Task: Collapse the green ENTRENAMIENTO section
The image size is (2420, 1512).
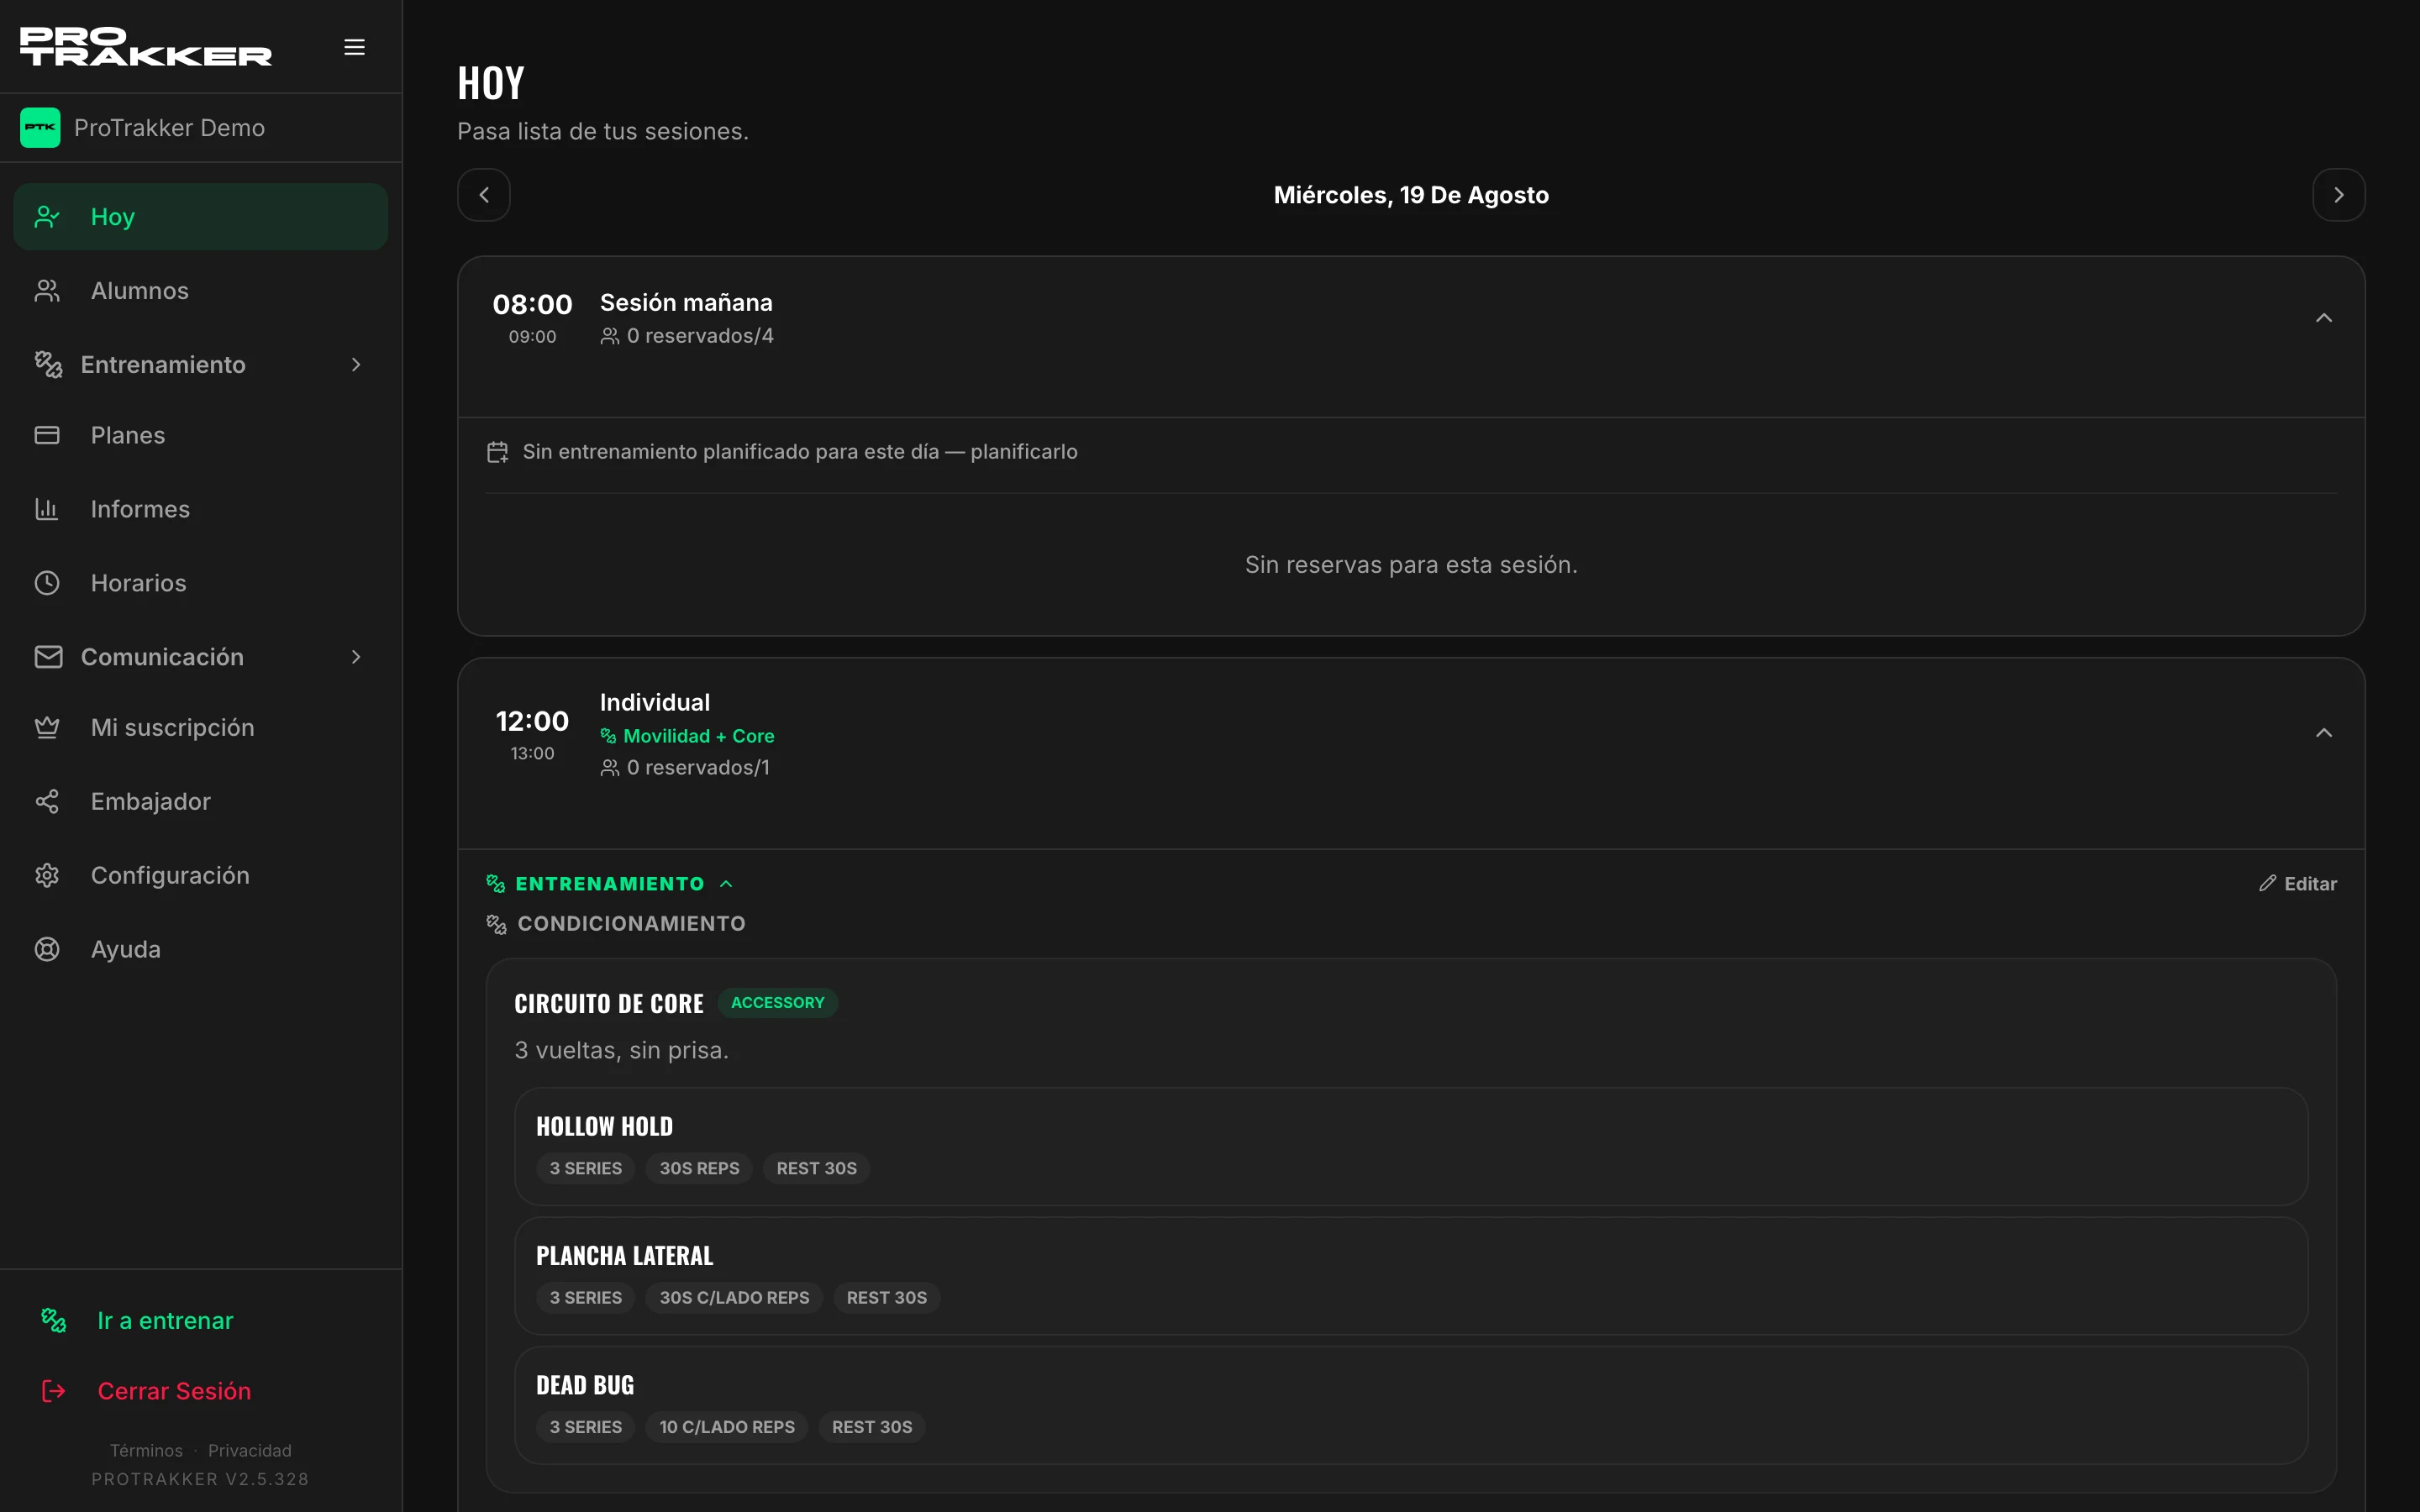Action: [610, 883]
